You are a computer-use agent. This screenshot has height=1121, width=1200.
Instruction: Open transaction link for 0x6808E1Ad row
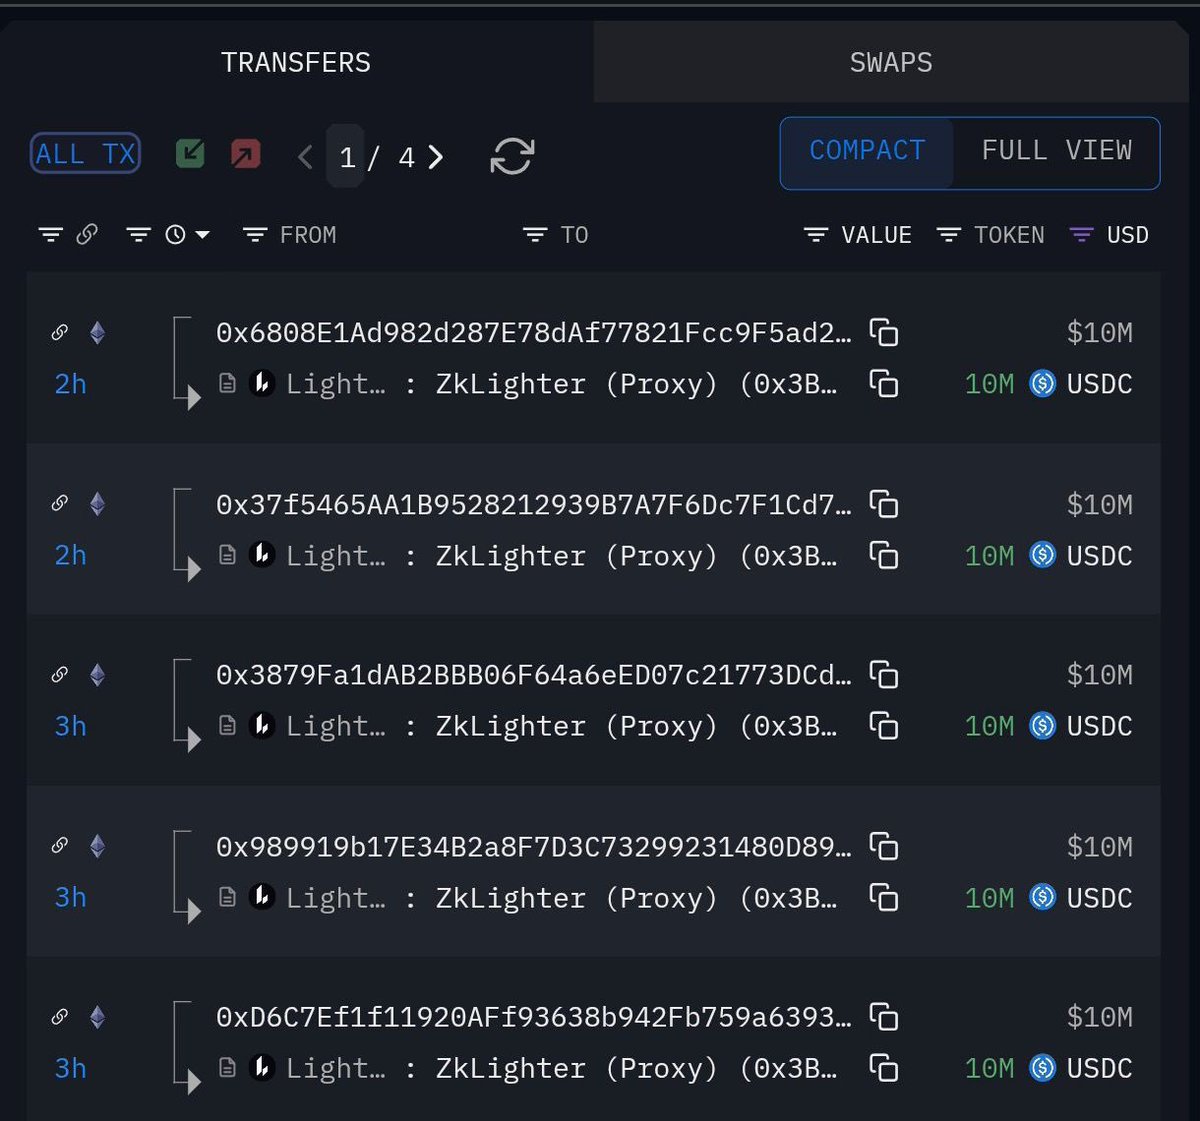(60, 332)
